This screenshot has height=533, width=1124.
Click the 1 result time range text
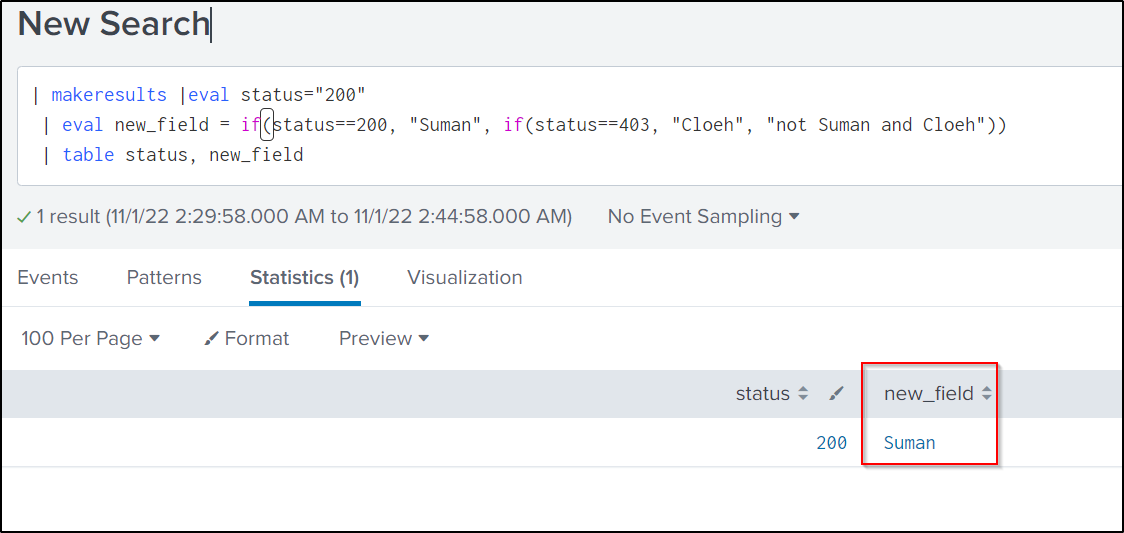click(x=304, y=217)
